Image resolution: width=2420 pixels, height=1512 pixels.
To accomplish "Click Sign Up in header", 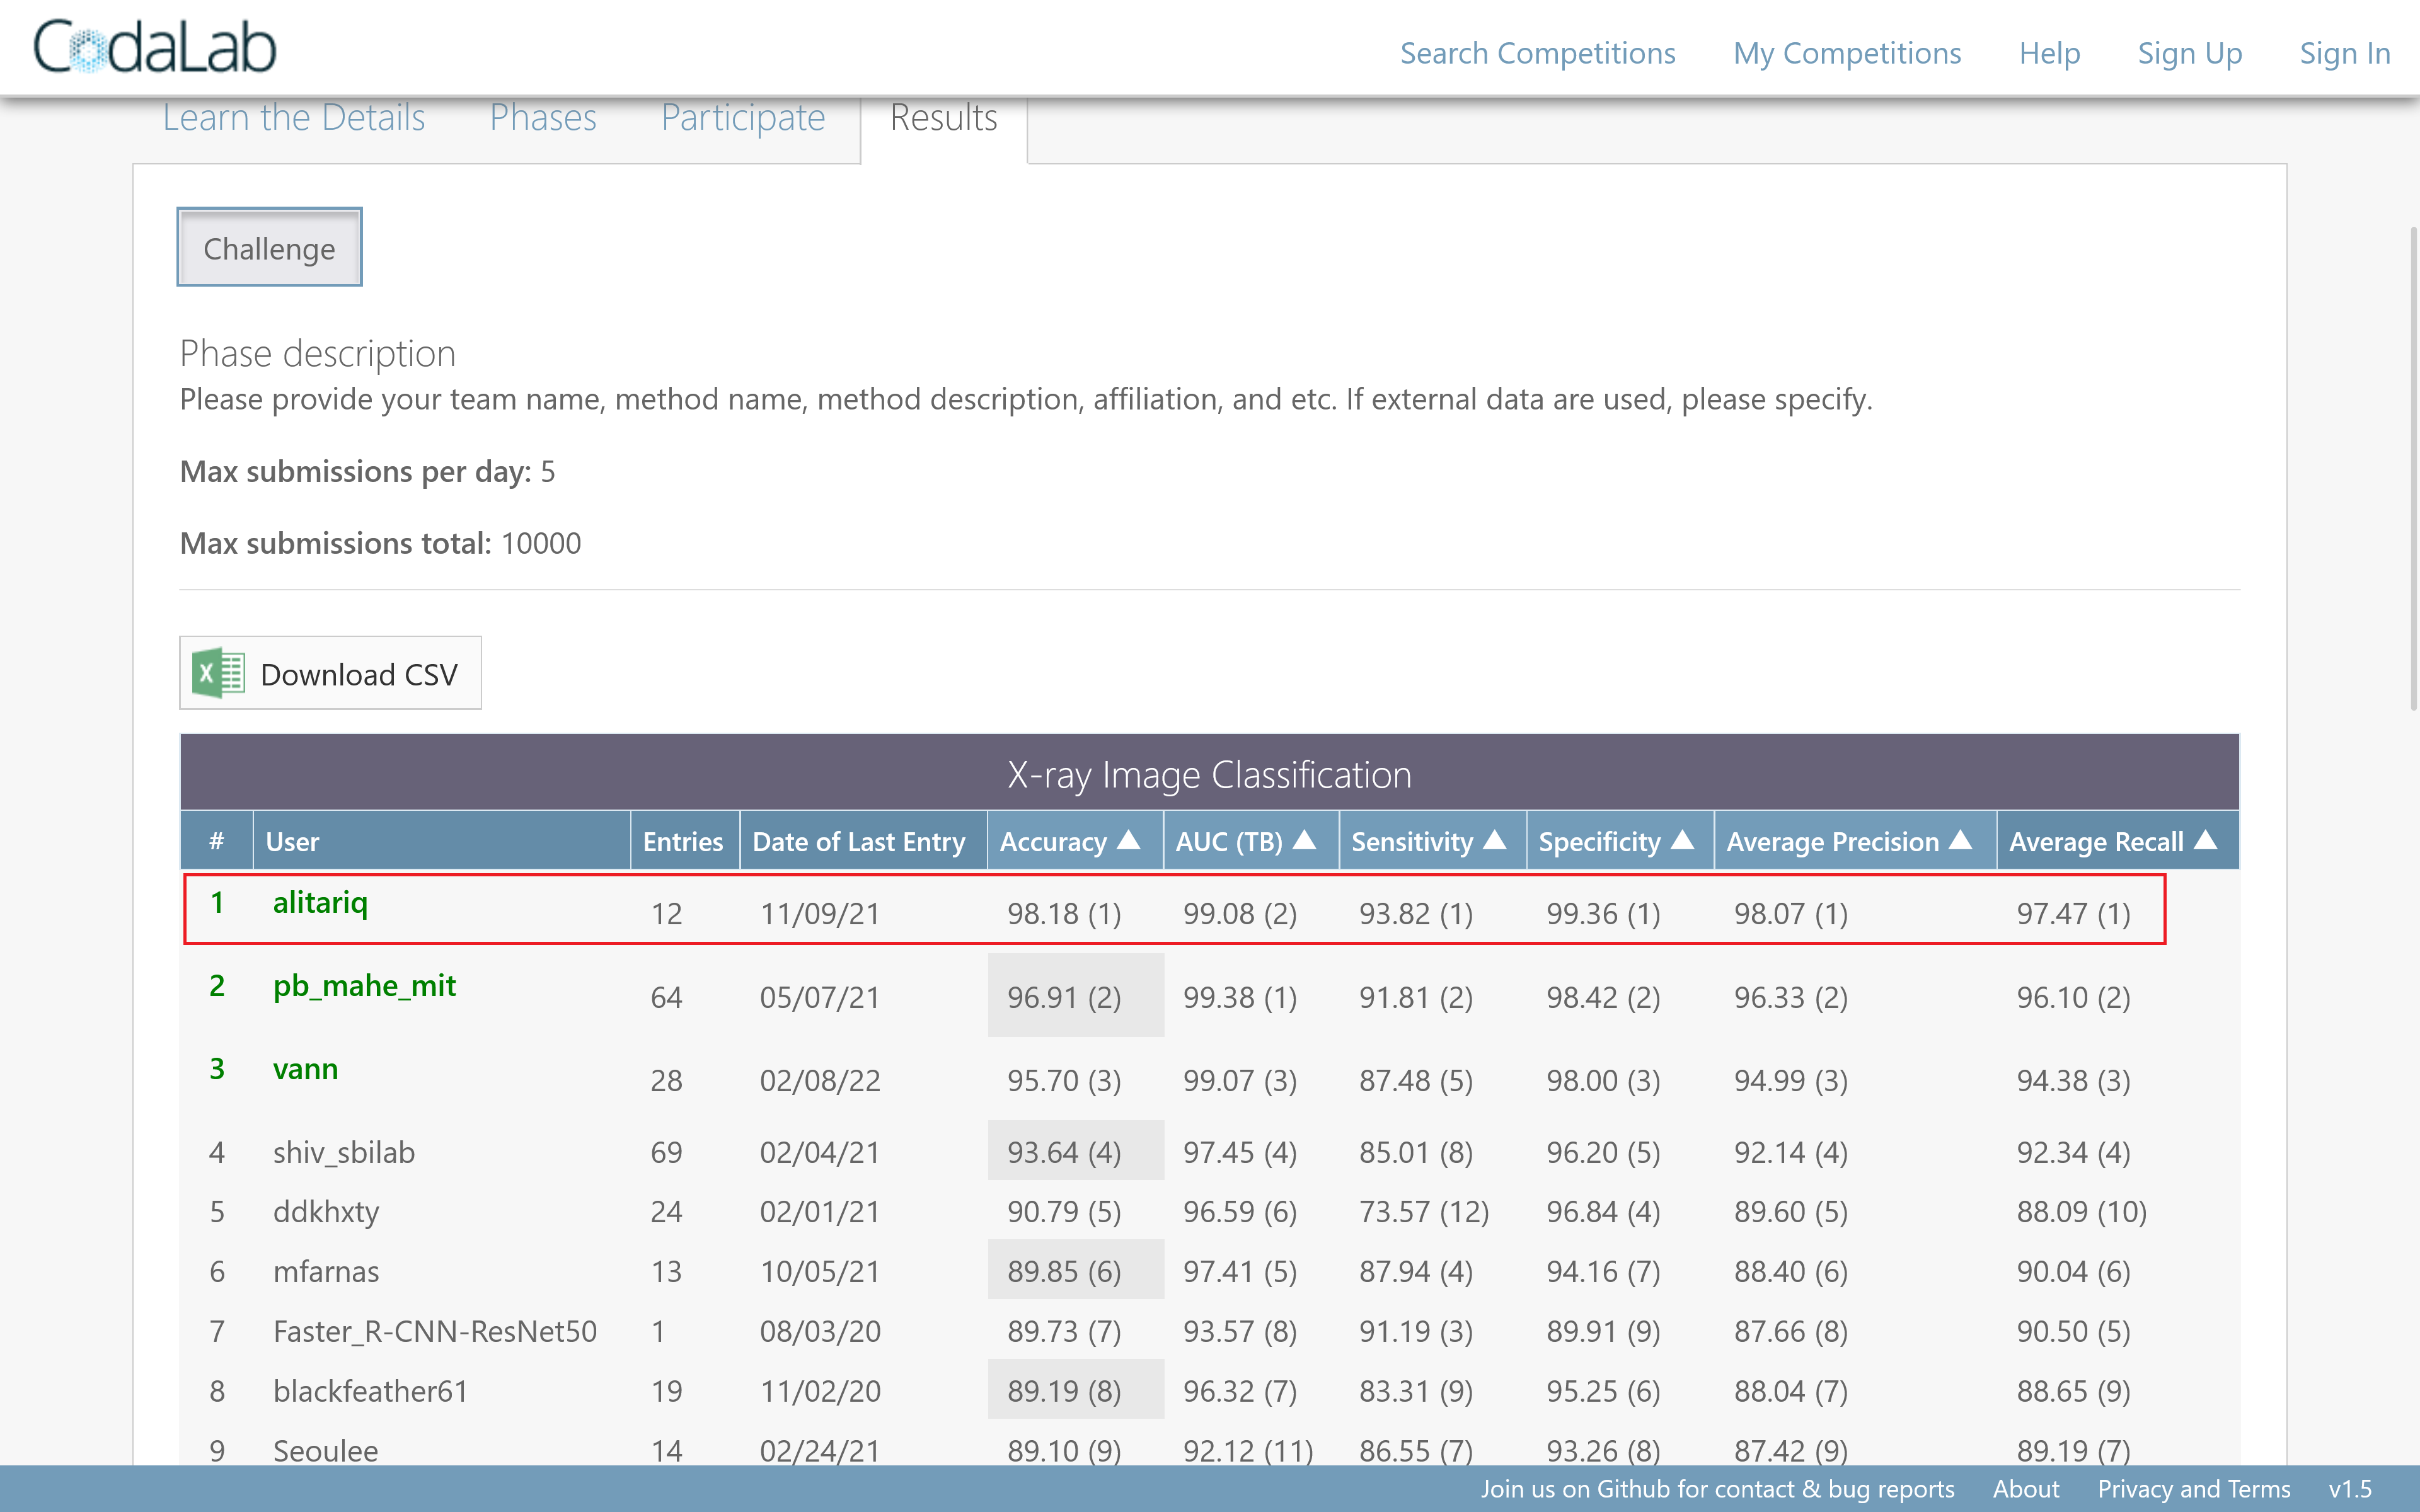I will 2189,53.
